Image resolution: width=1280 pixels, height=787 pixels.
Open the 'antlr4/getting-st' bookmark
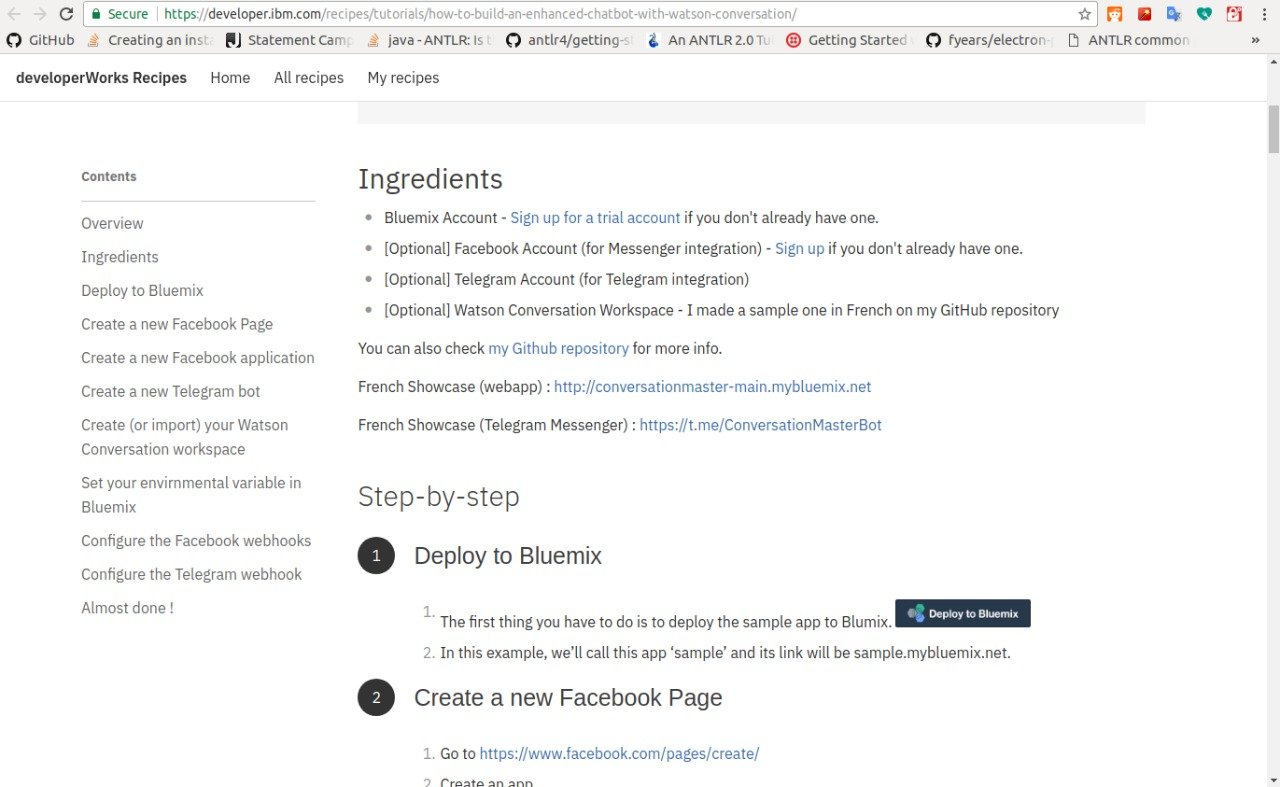coord(569,40)
